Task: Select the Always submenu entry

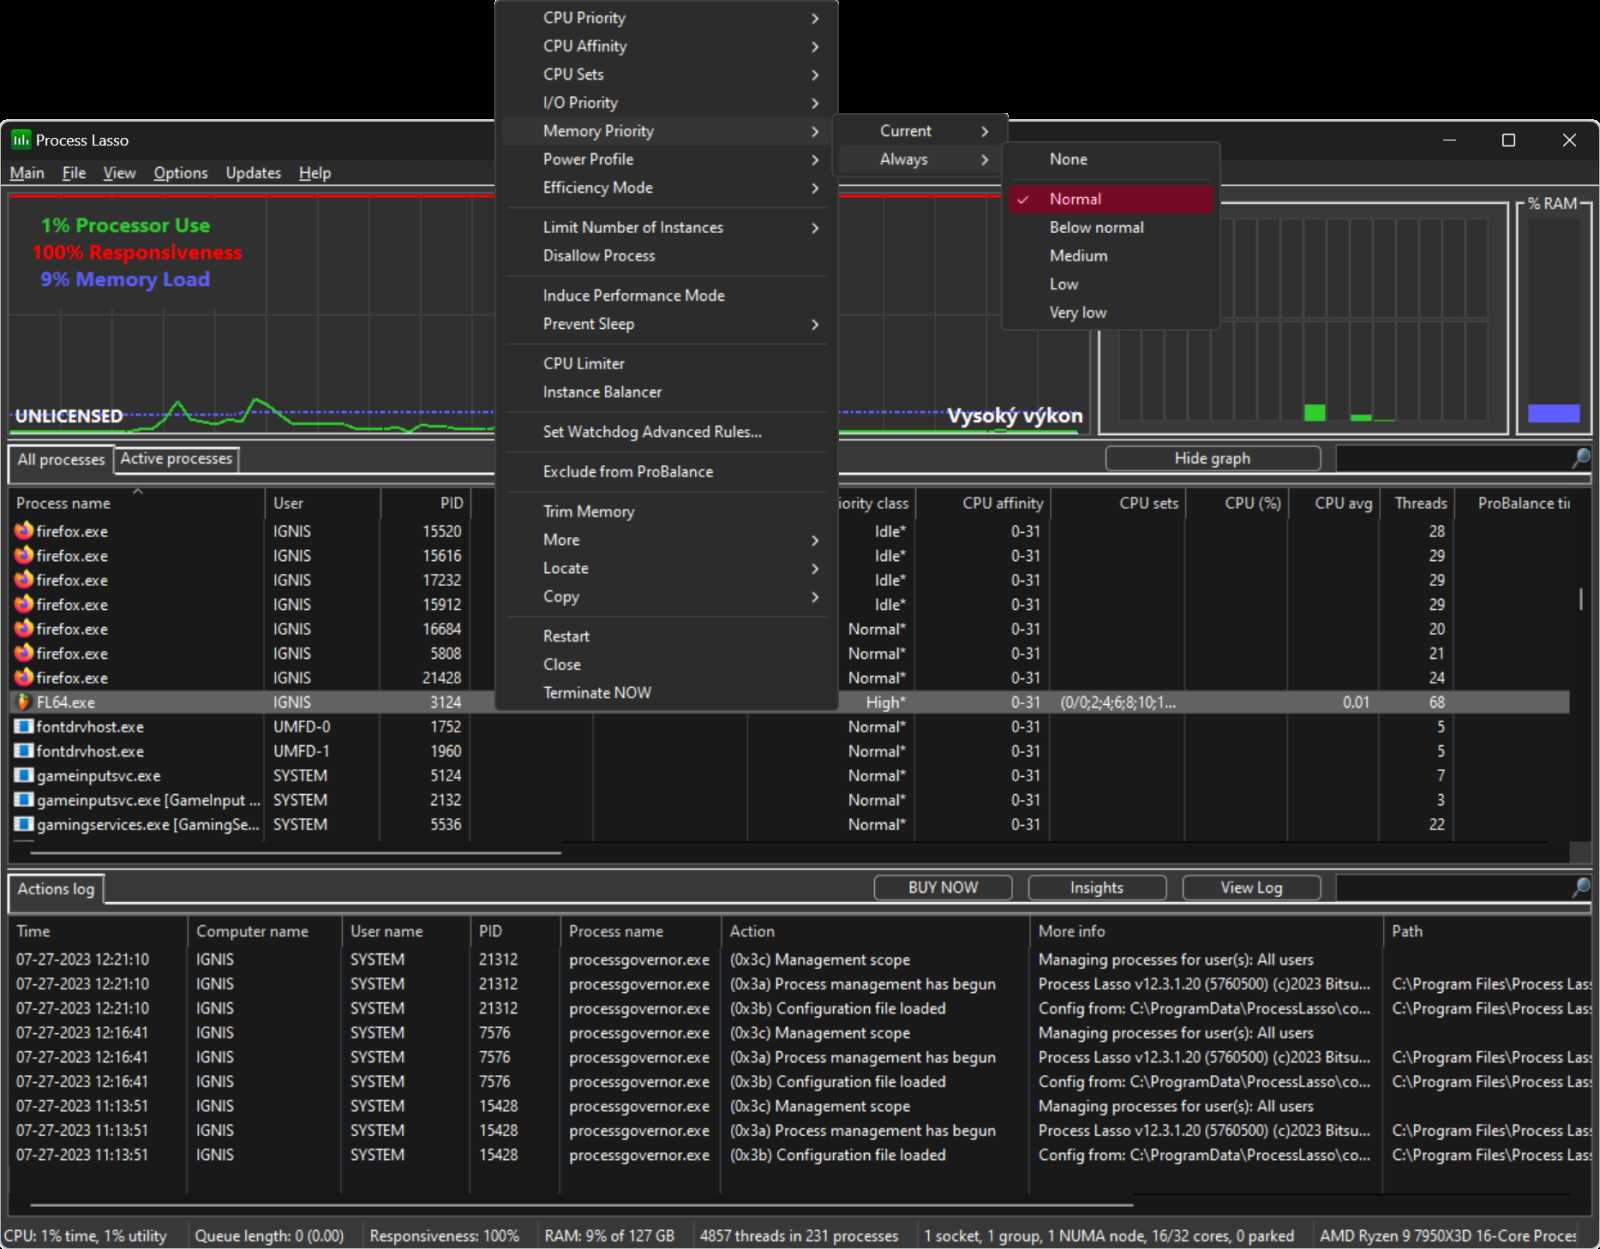Action: pyautogui.click(x=920, y=159)
